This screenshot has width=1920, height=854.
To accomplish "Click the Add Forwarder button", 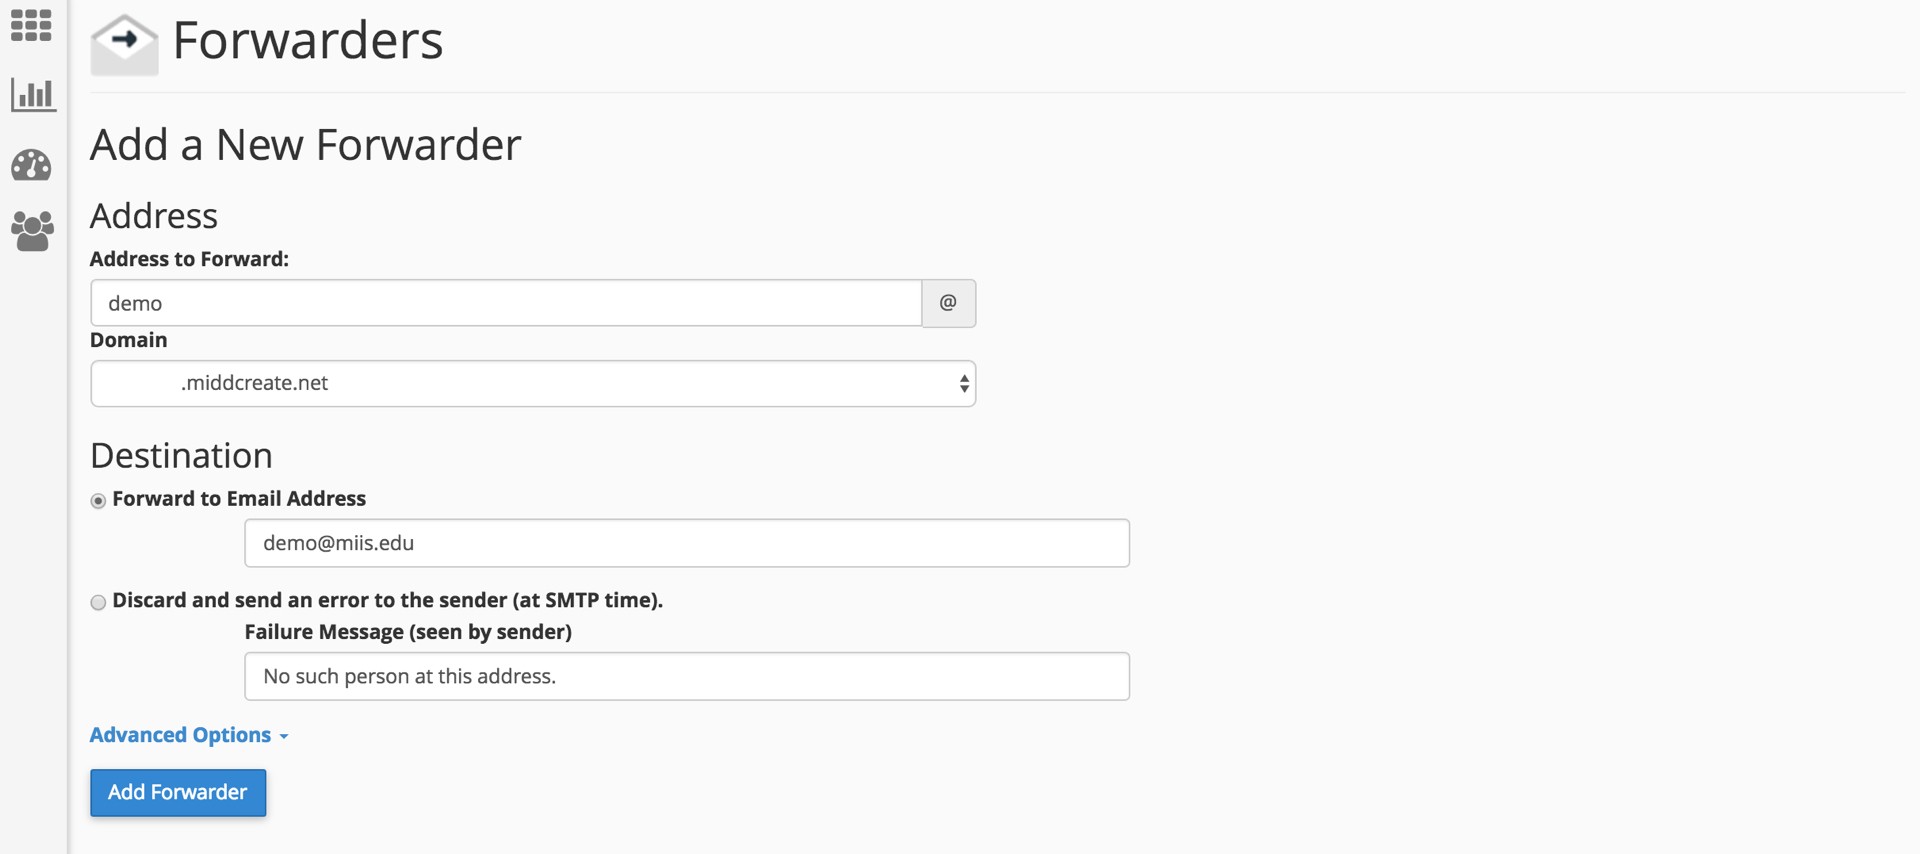I will tap(178, 792).
